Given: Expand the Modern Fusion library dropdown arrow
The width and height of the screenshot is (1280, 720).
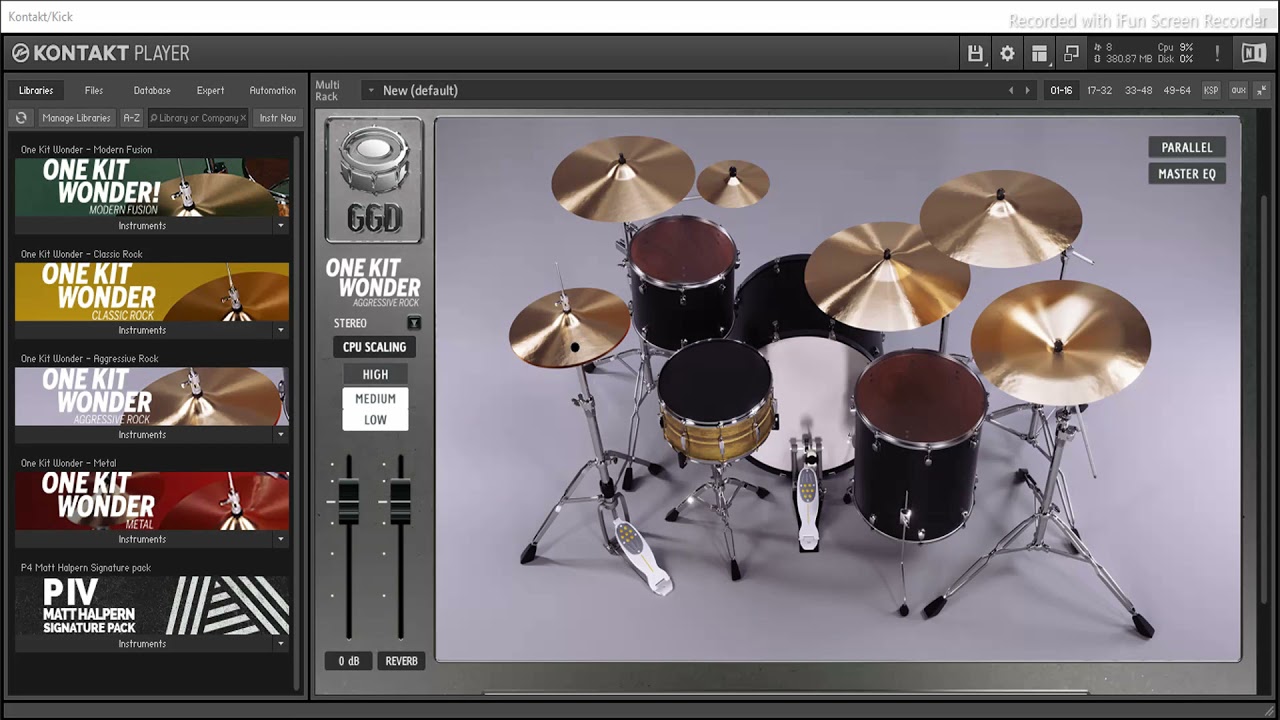Looking at the screenshot, I should coord(280,226).
